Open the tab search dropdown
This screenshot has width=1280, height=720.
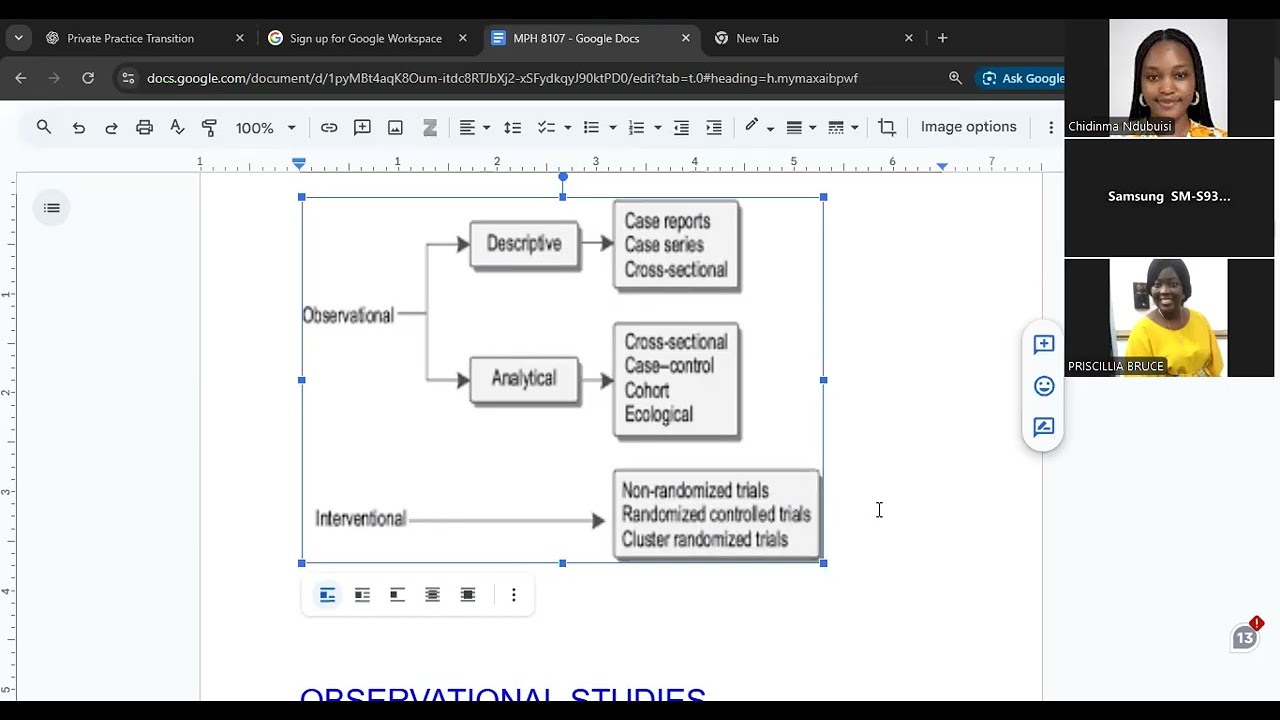19,38
